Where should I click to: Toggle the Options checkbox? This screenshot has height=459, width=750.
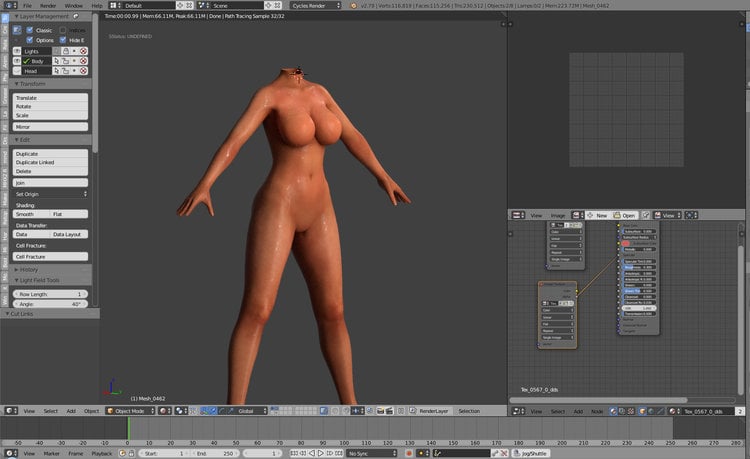pyautogui.click(x=30, y=40)
